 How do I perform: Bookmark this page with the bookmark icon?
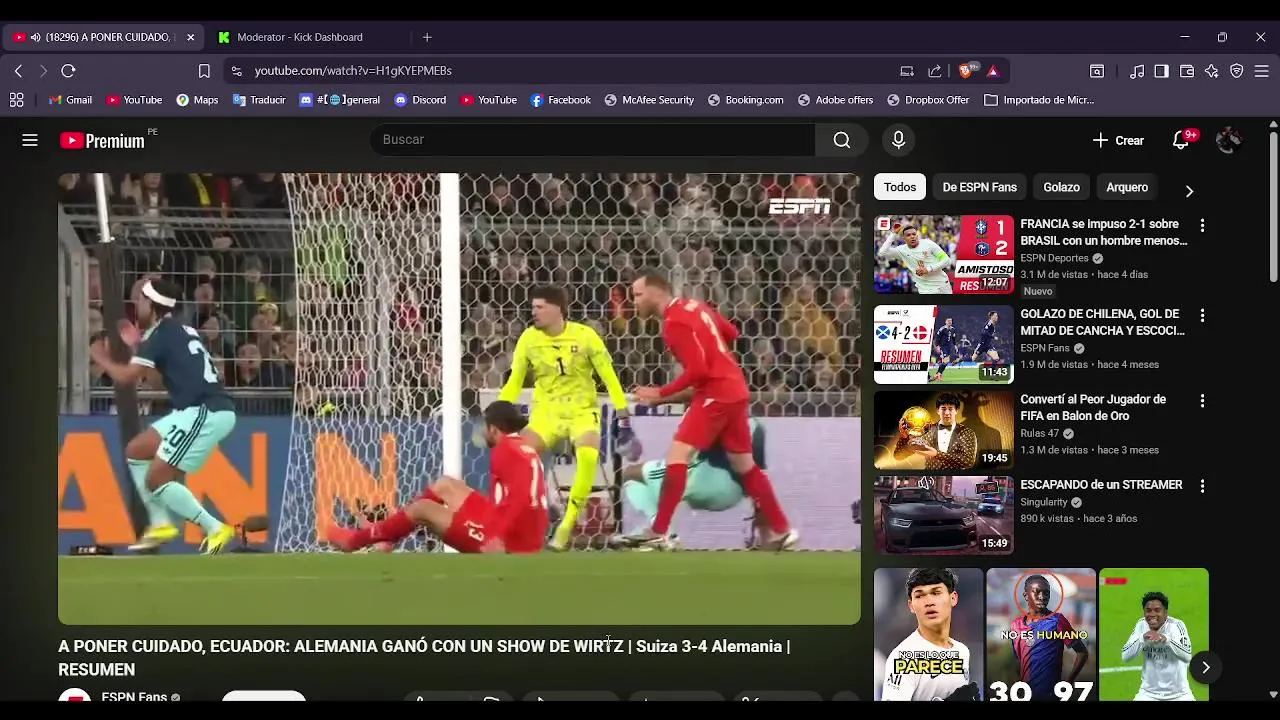204,71
